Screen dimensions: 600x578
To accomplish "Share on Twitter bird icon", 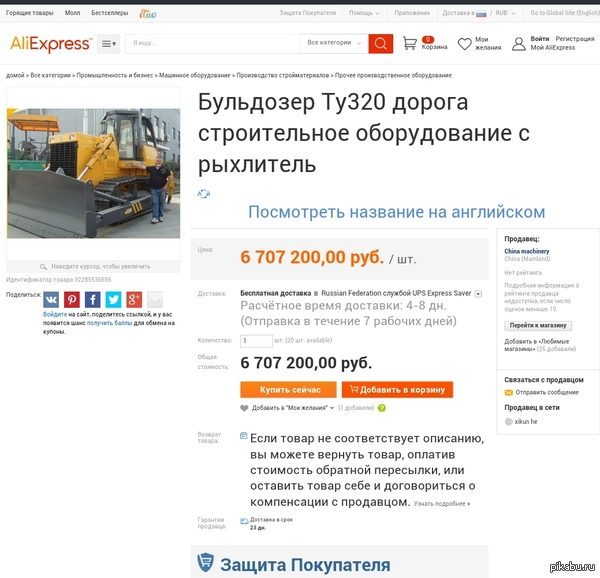I will 113,300.
